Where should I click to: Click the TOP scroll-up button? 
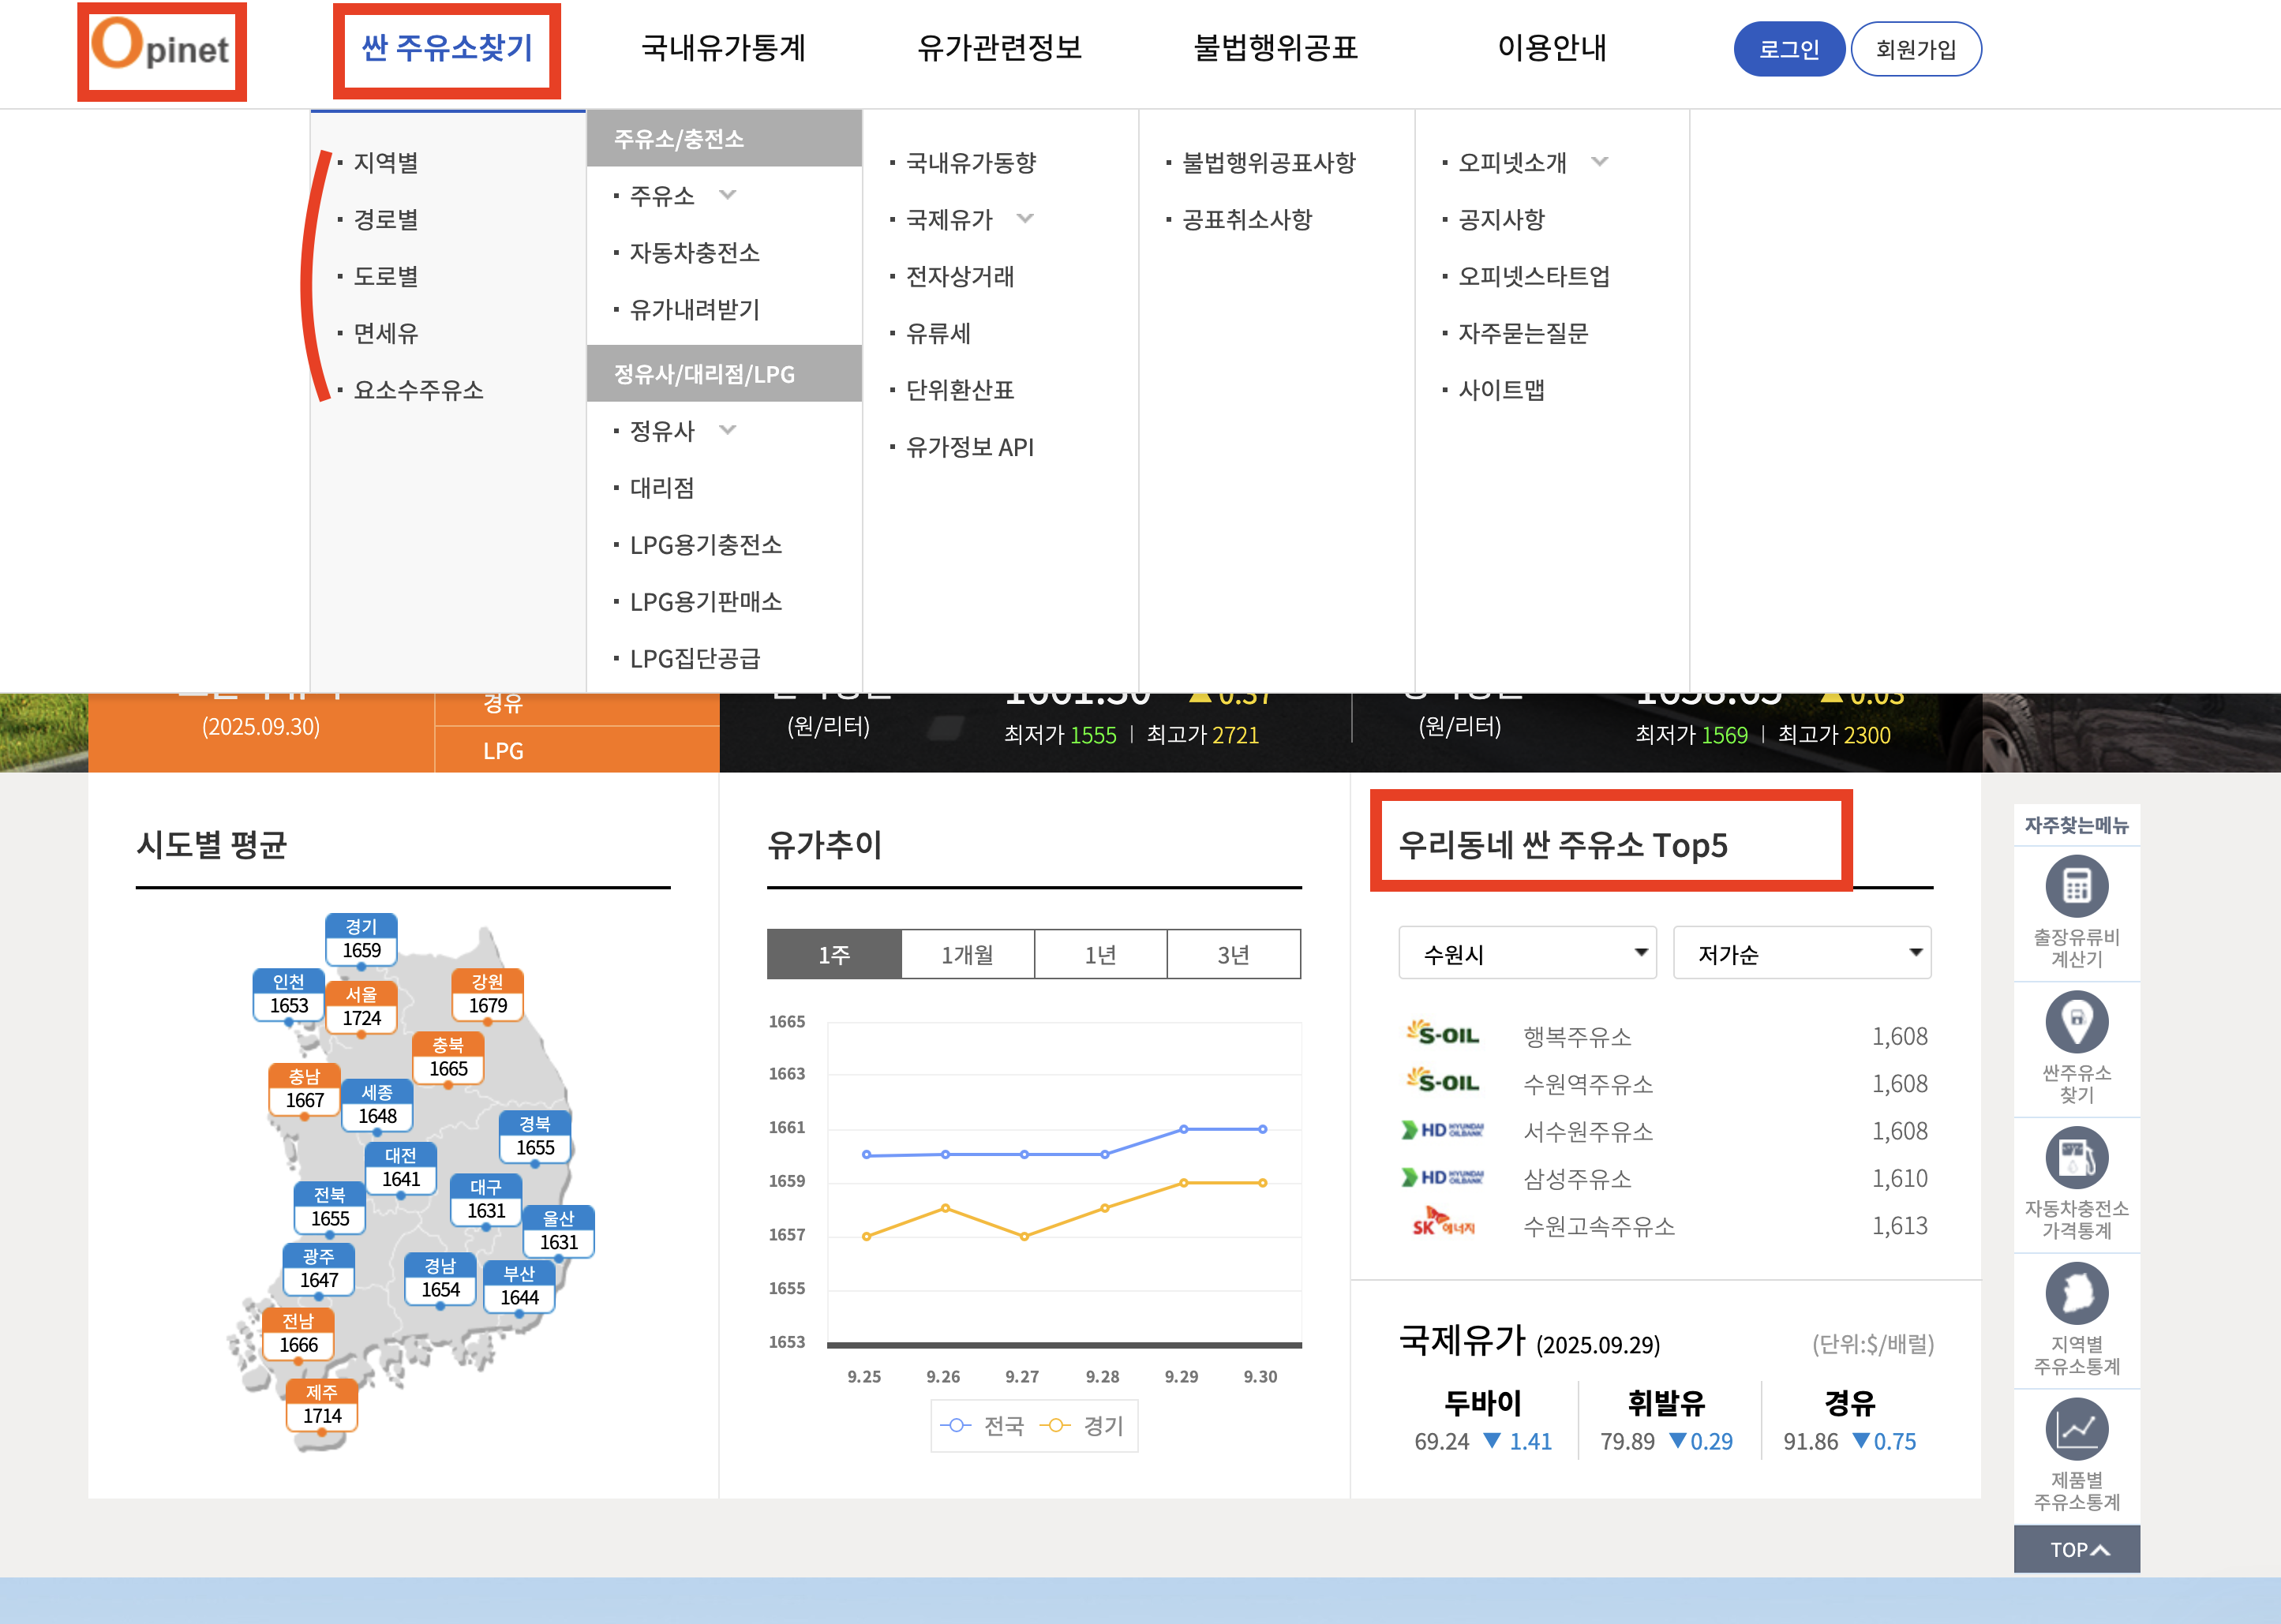2076,1549
